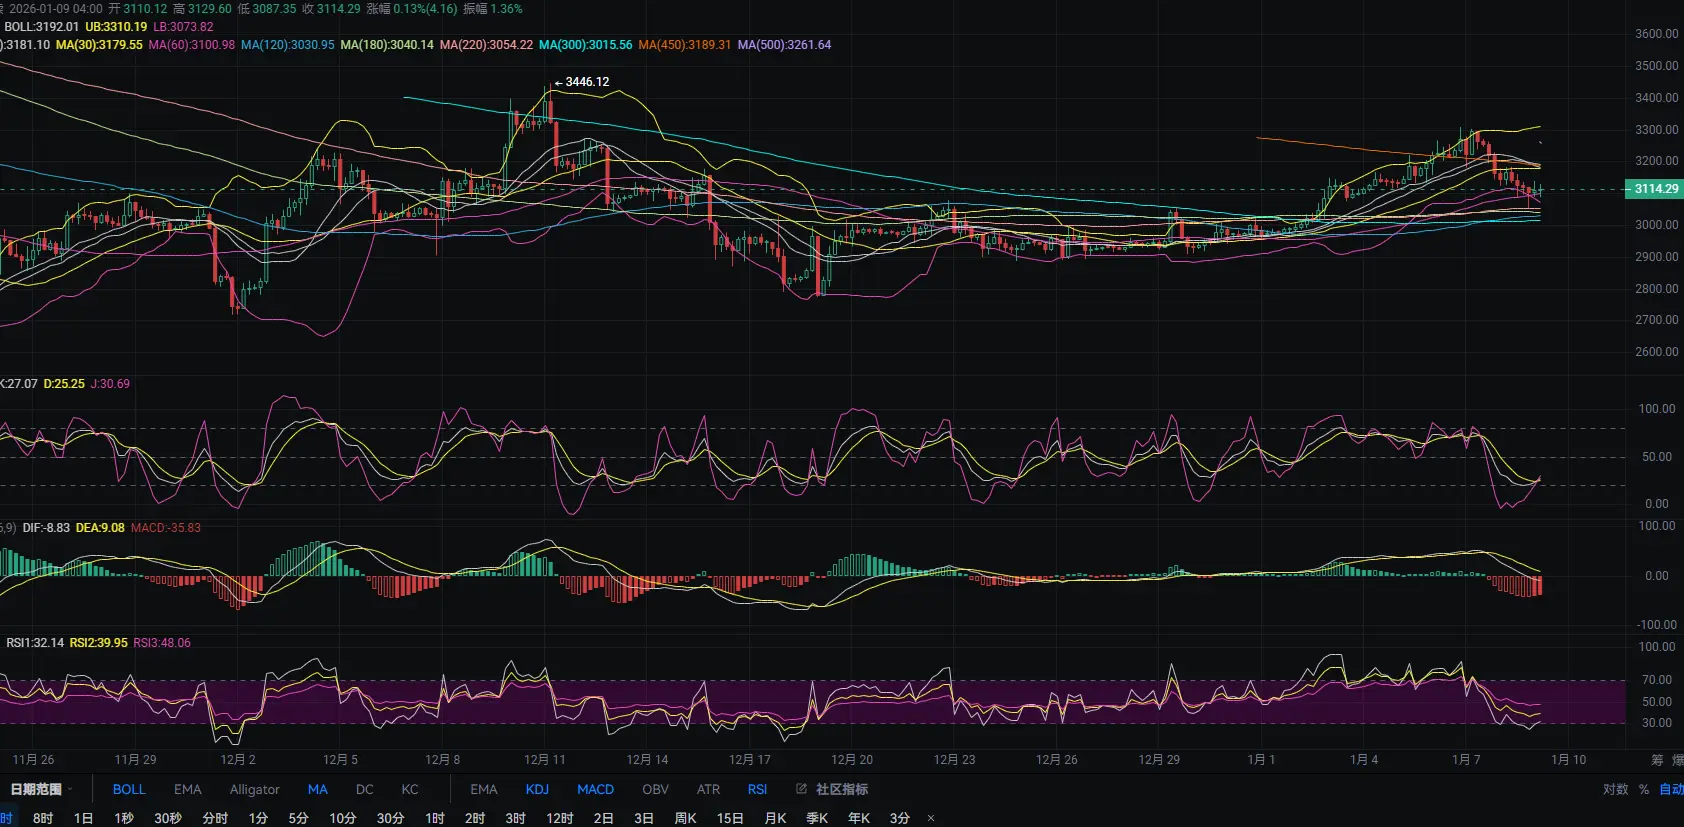1684x827 pixels.
Task: Switch price axis to 对数 log scale
Action: (1615, 789)
